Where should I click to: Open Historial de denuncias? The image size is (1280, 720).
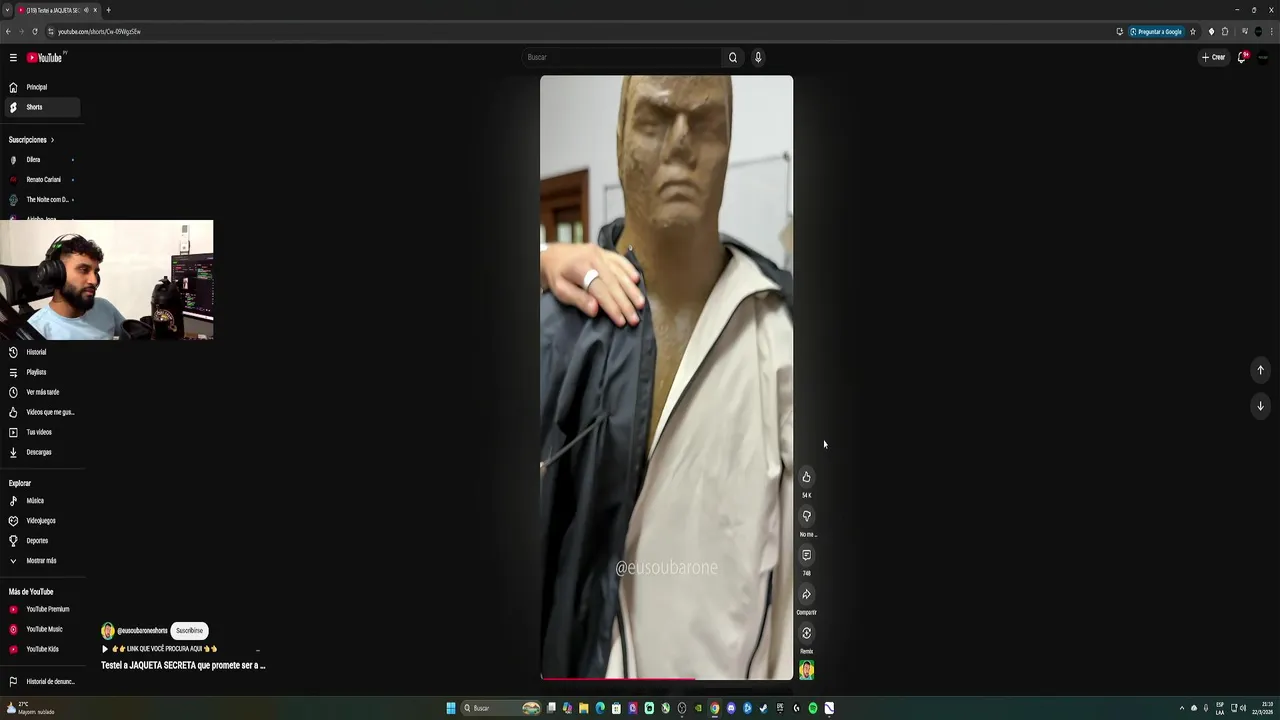(x=40, y=682)
